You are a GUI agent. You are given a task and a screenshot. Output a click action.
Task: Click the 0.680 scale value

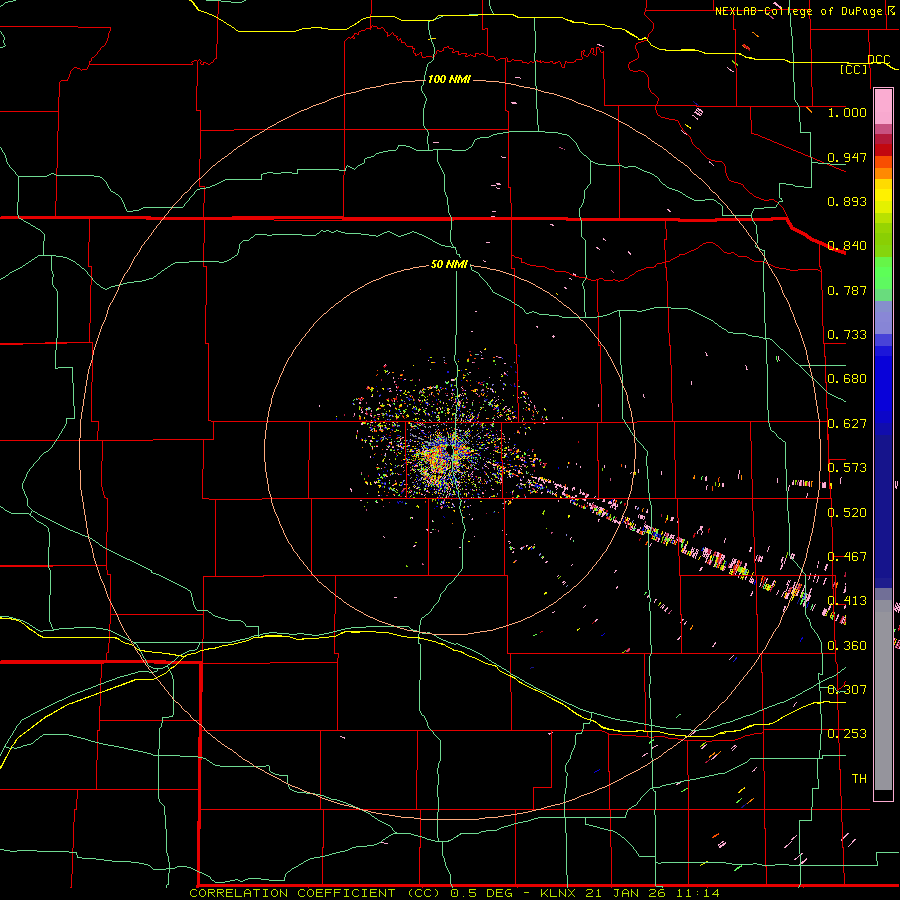(847, 379)
